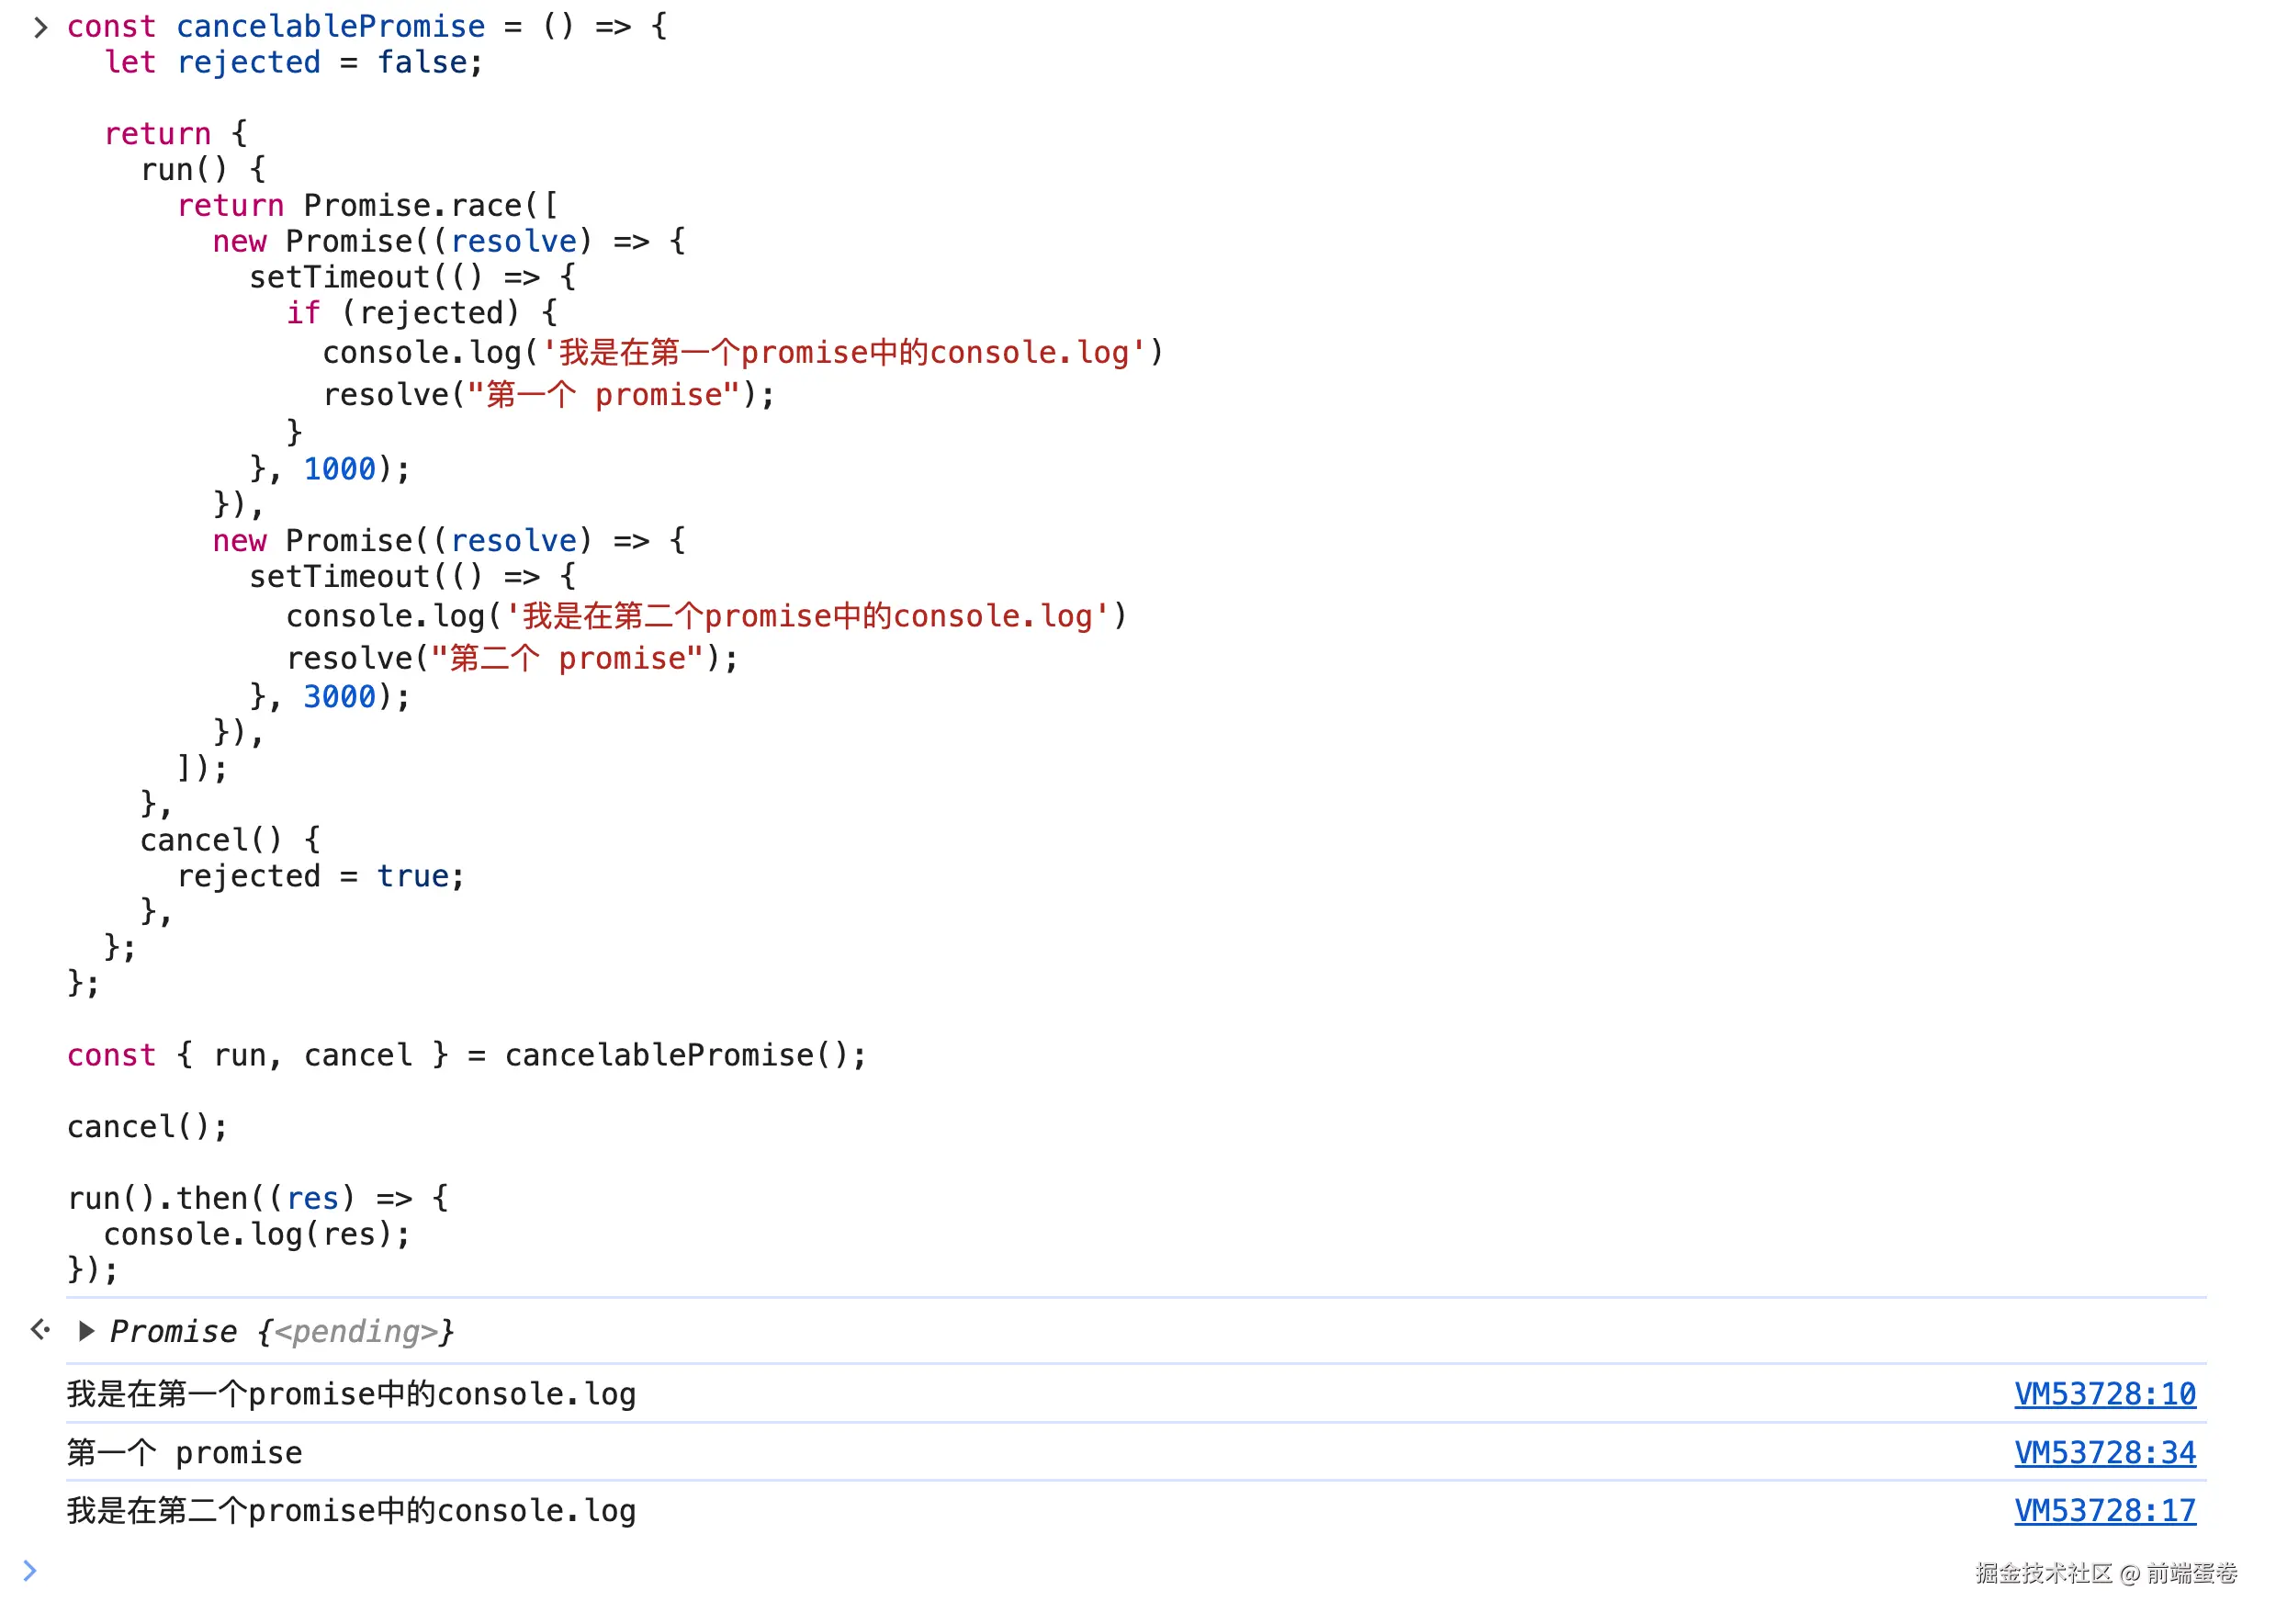Open source link VM53728:10
Image resolution: width=2276 pixels, height=1624 pixels.
pos(2104,1394)
